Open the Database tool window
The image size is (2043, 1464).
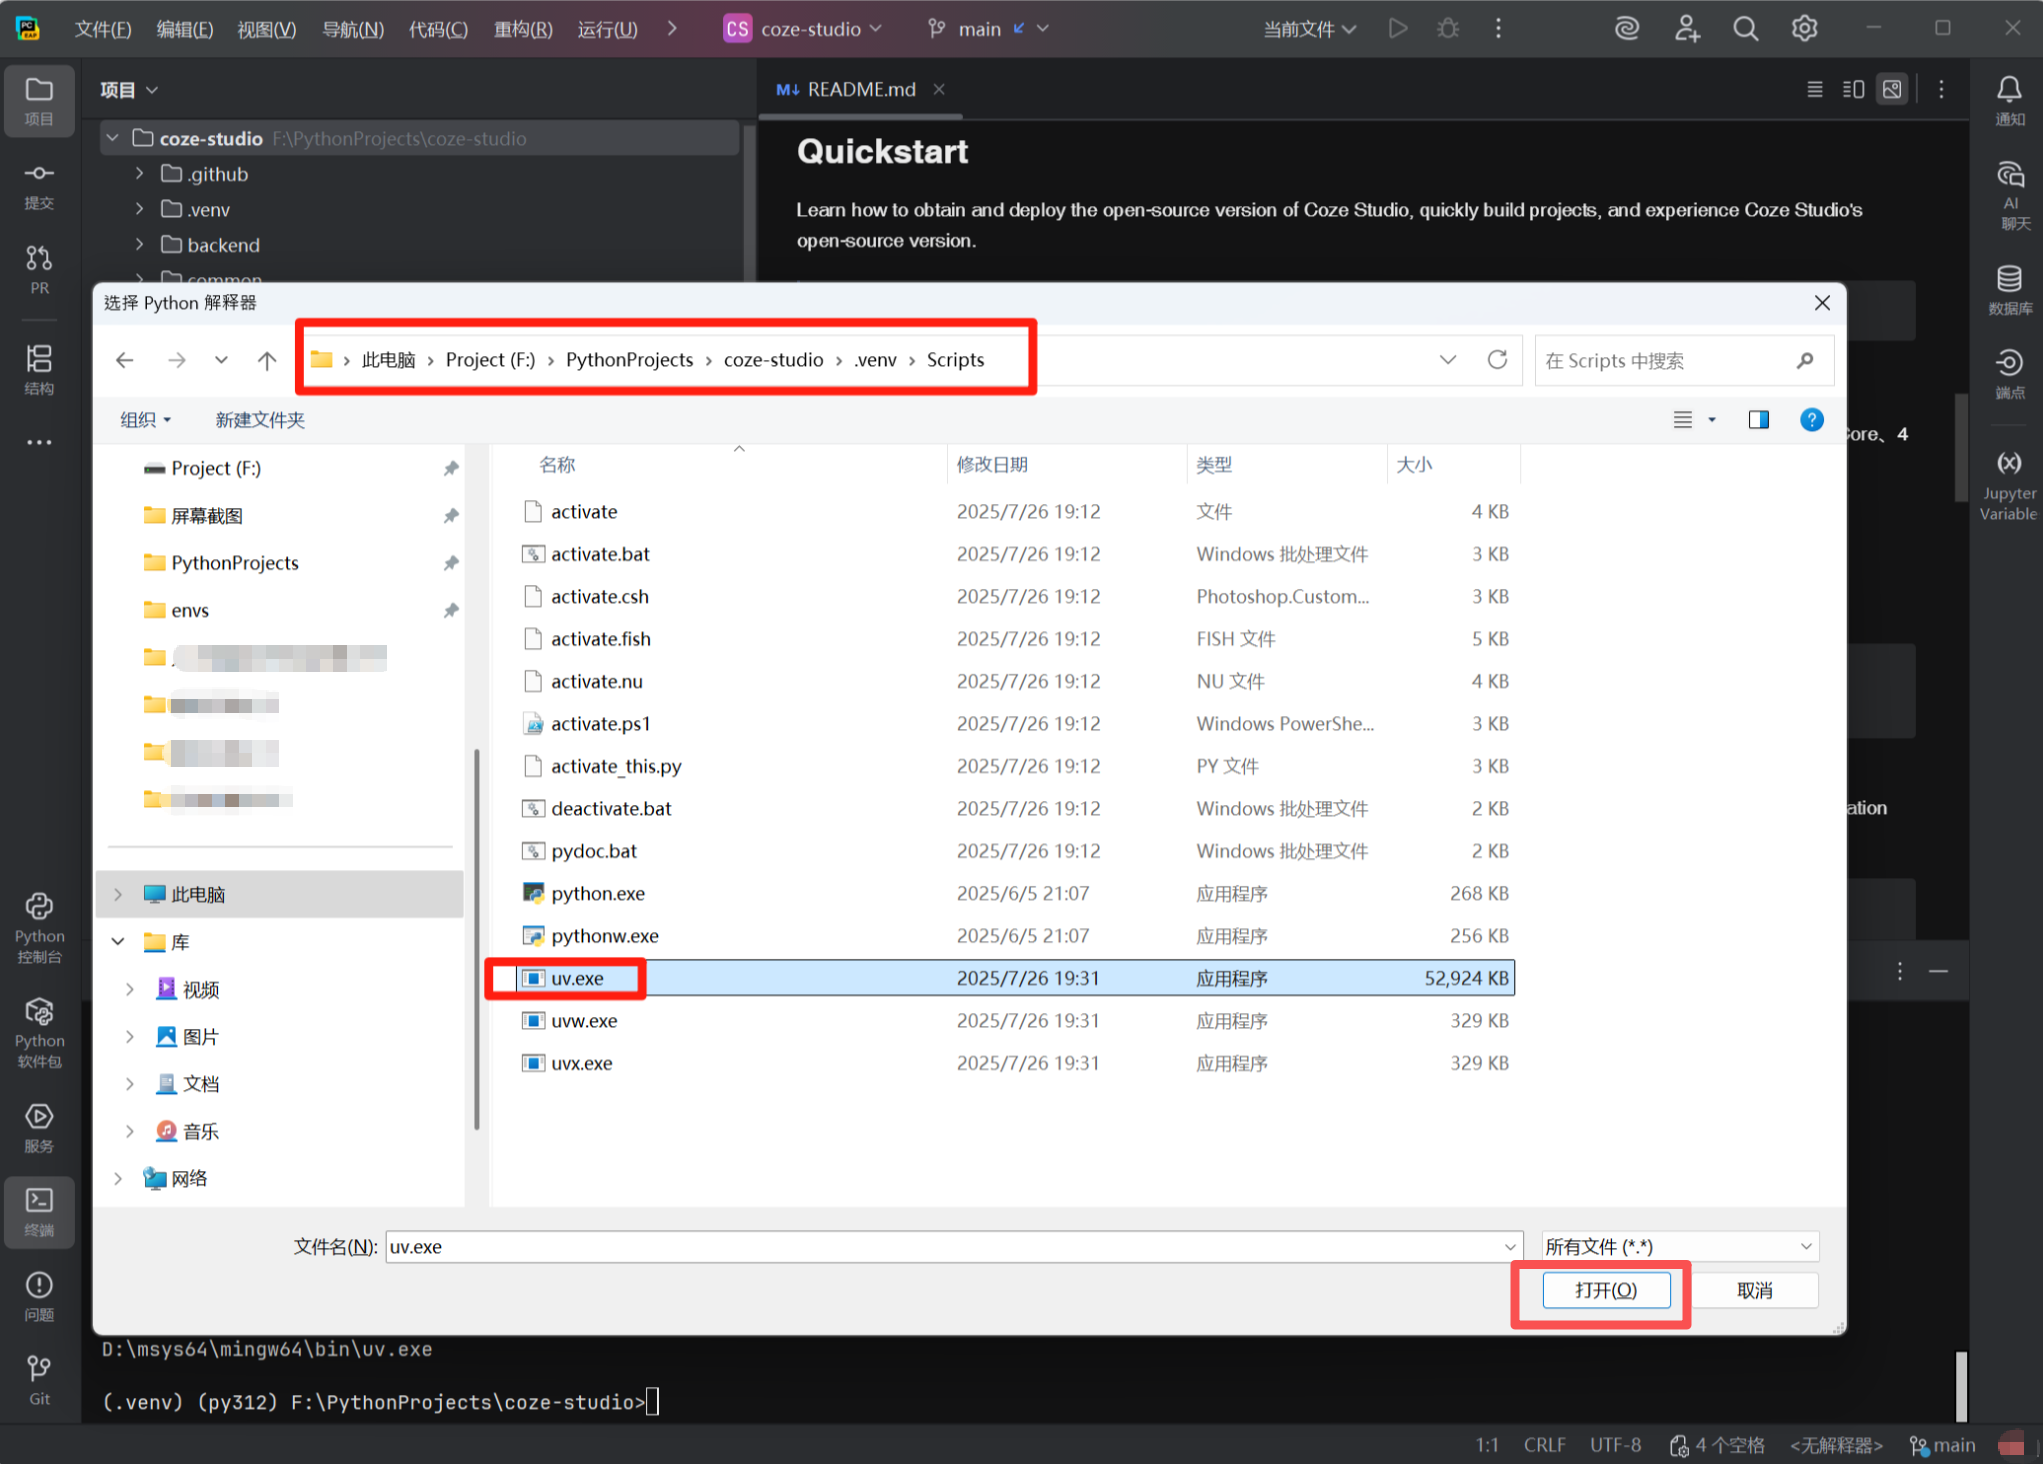click(x=2009, y=289)
